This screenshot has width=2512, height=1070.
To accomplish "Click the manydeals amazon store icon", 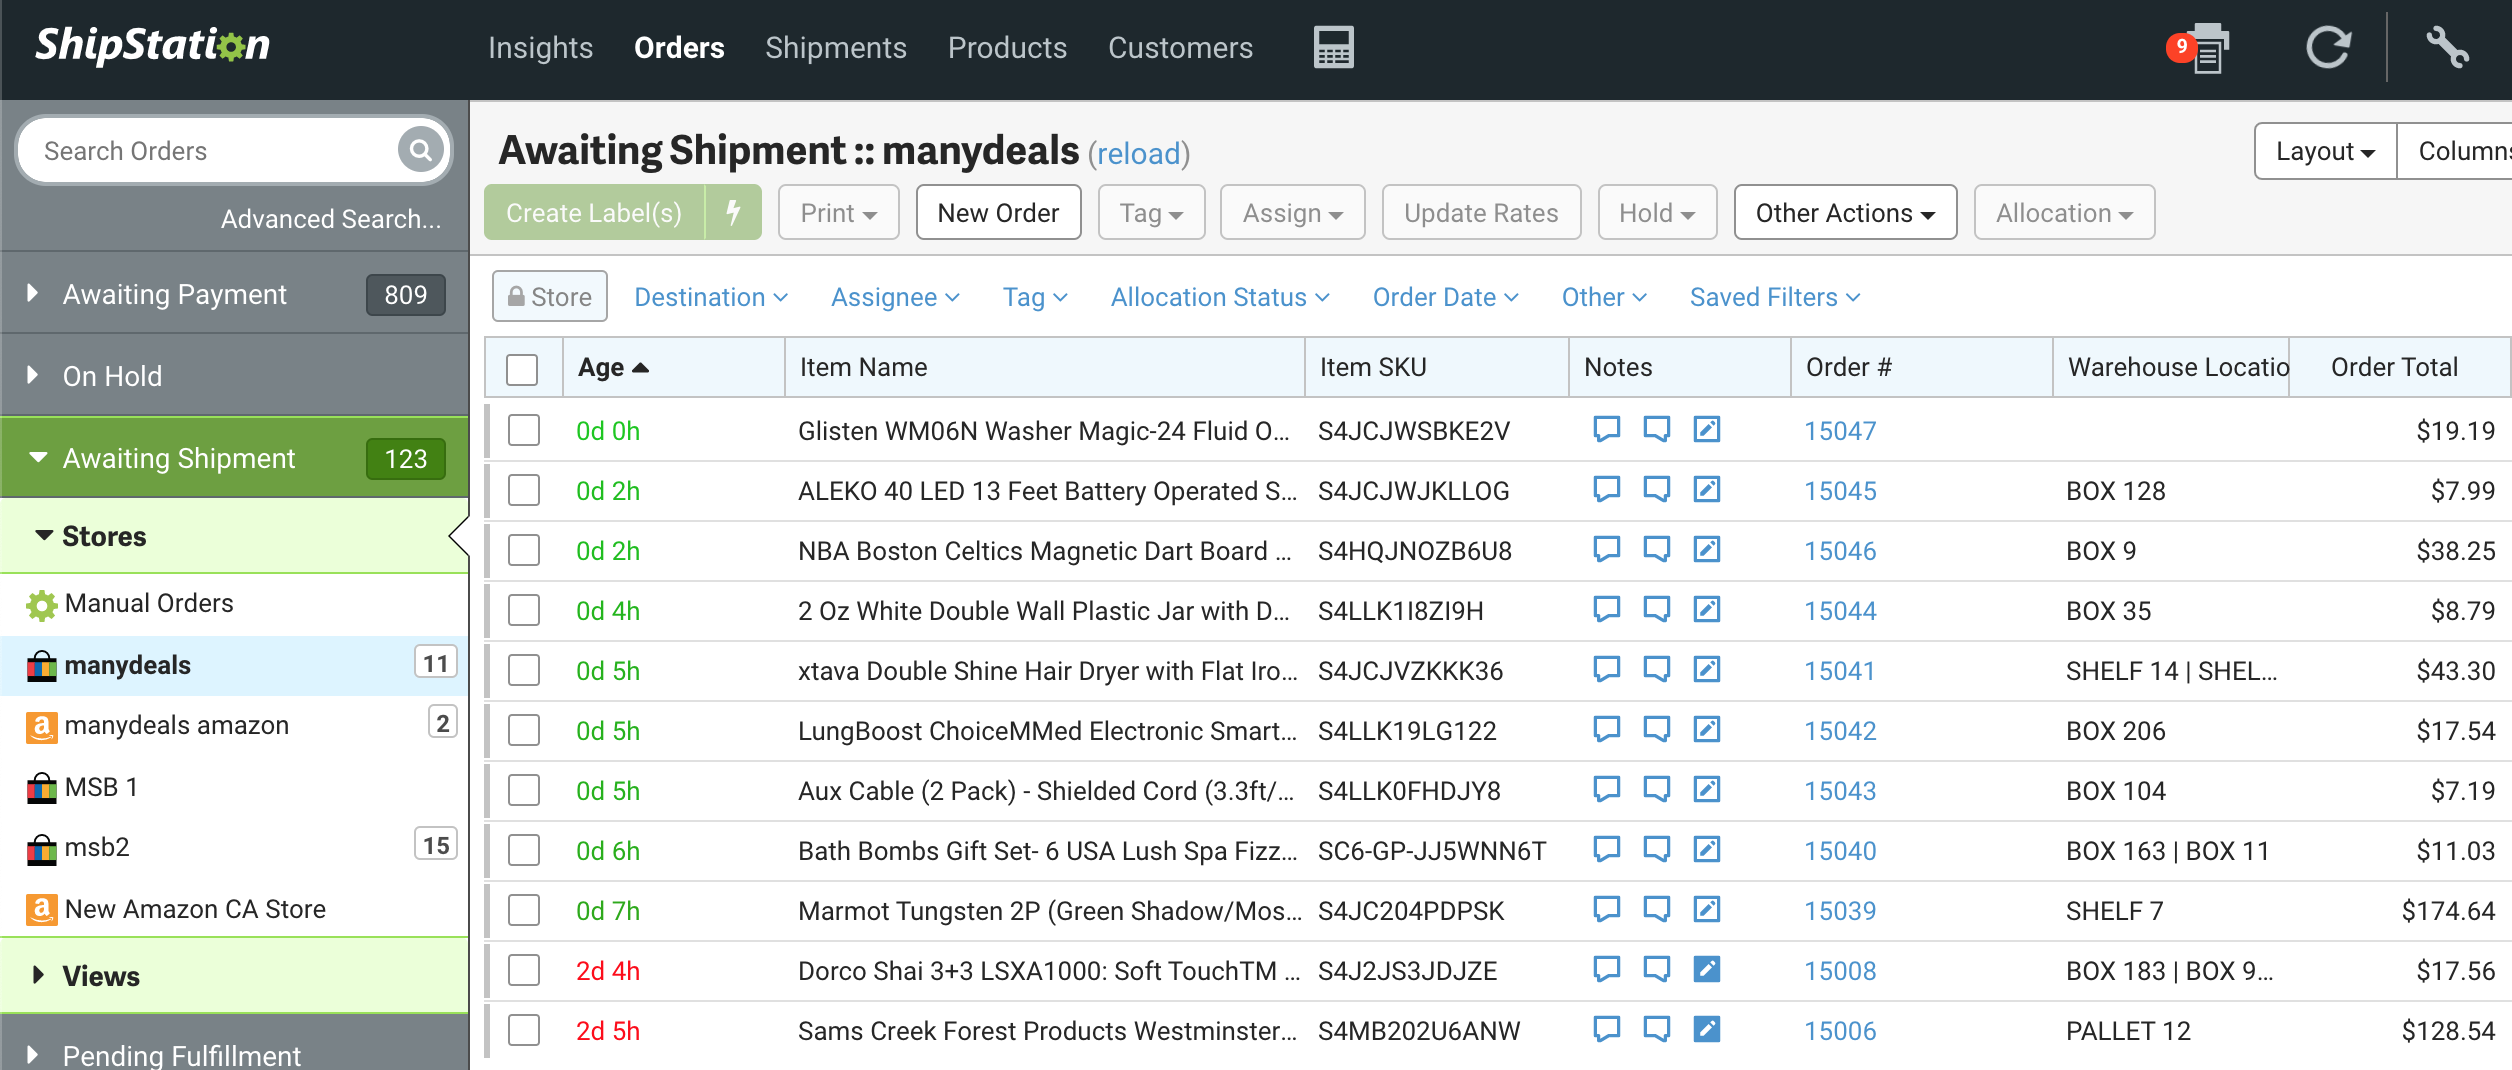I will 41,726.
